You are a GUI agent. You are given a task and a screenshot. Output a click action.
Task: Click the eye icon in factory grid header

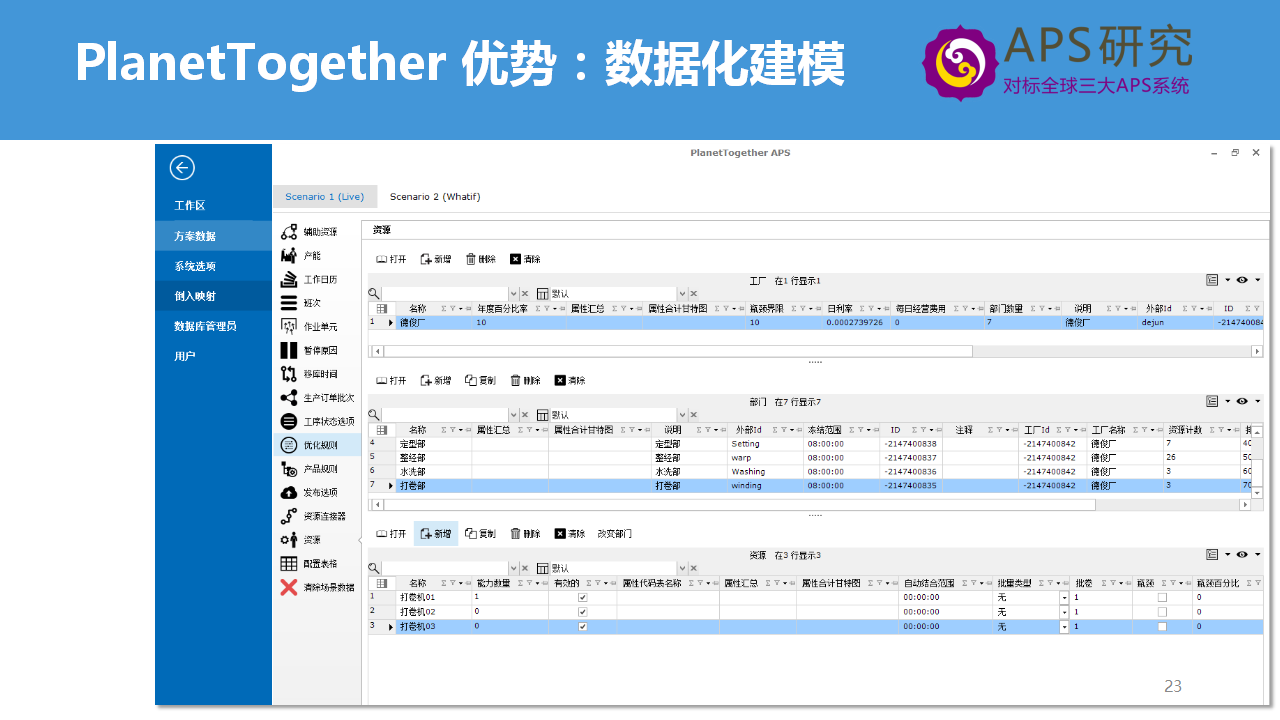click(x=1242, y=280)
